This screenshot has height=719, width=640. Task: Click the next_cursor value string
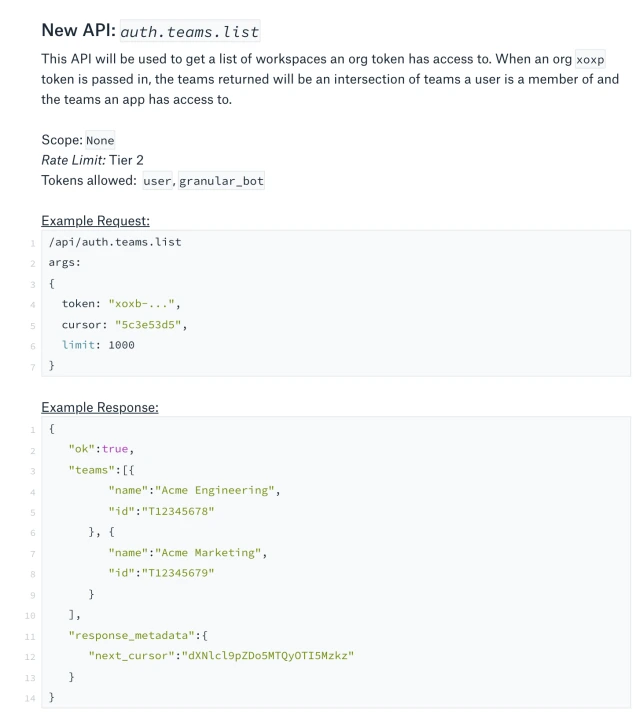[268, 656]
